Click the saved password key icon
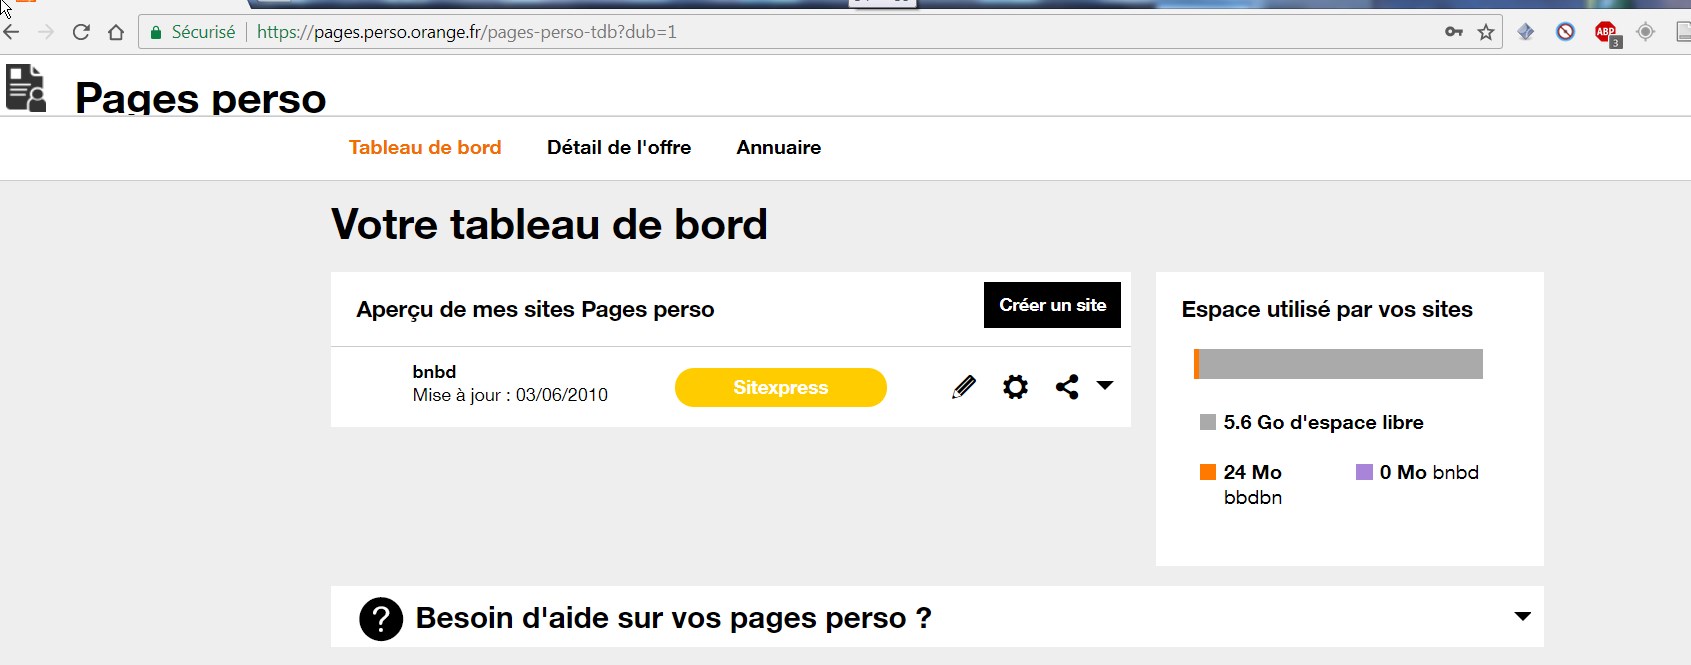Viewport: 1691px width, 665px height. 1454,32
